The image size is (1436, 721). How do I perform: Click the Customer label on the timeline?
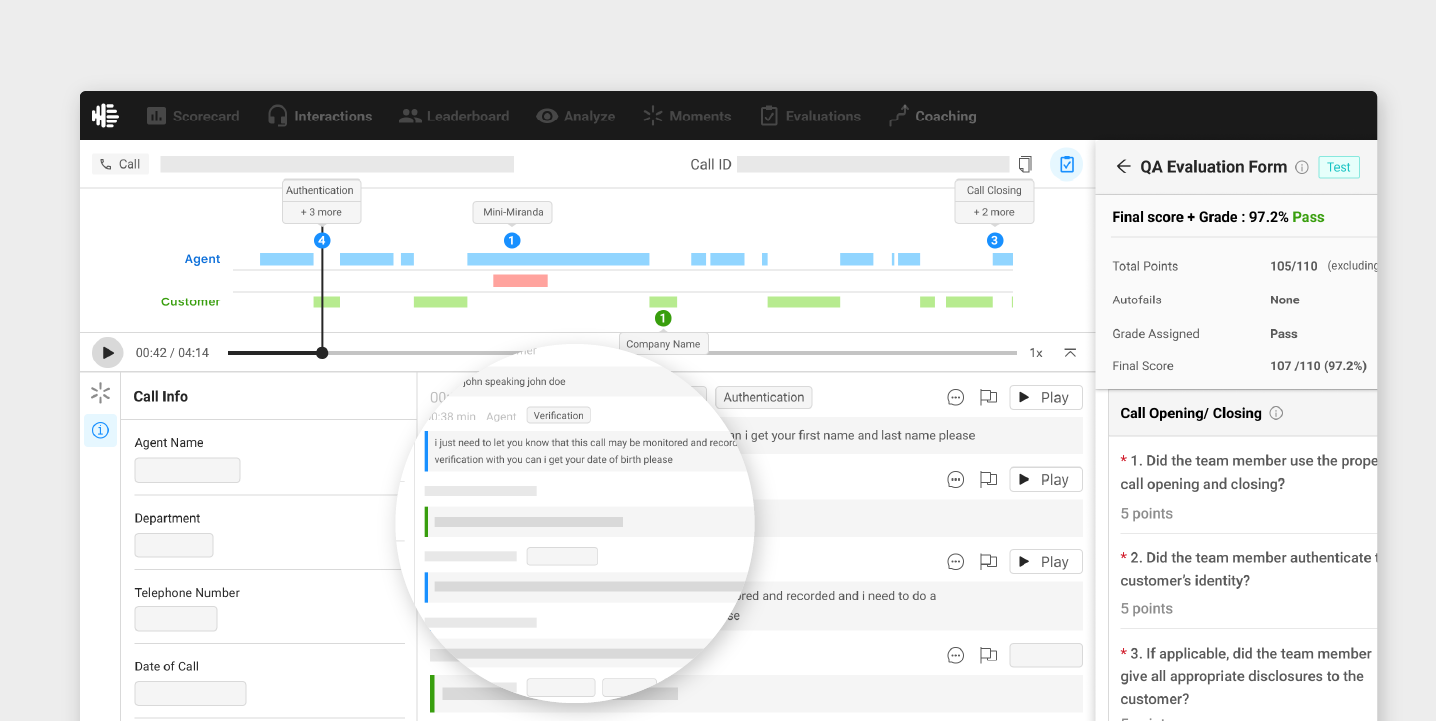click(x=190, y=301)
